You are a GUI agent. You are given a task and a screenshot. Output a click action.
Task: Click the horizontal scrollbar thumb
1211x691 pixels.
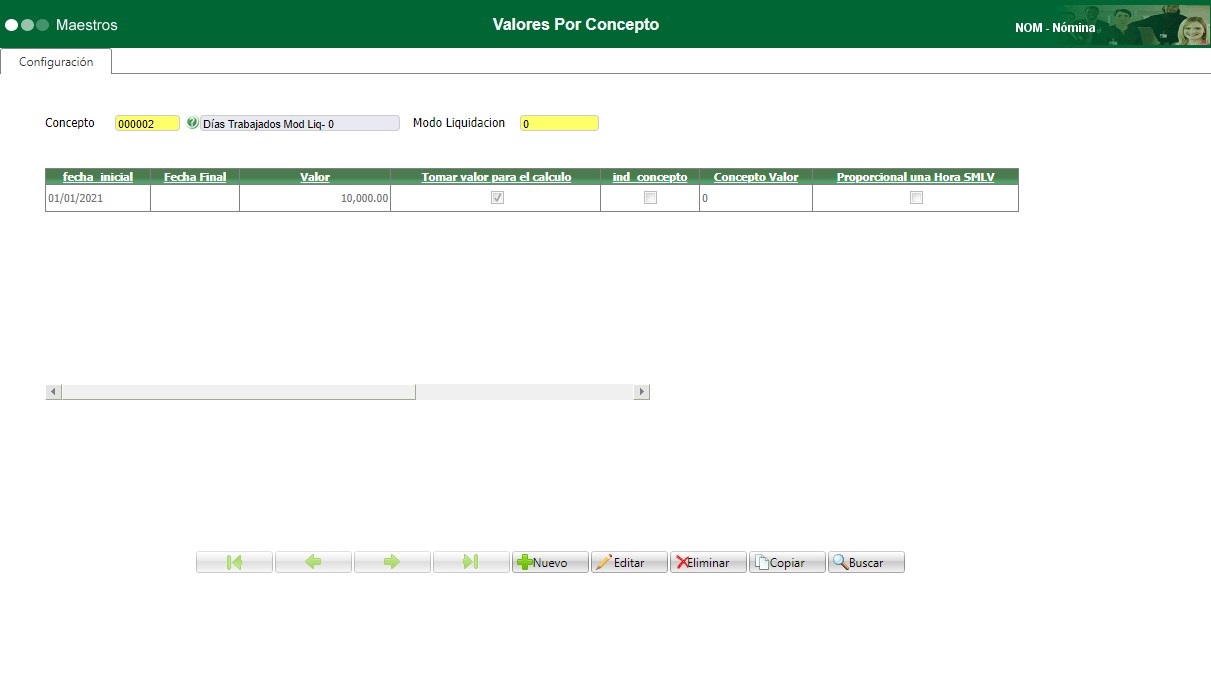[x=238, y=392]
